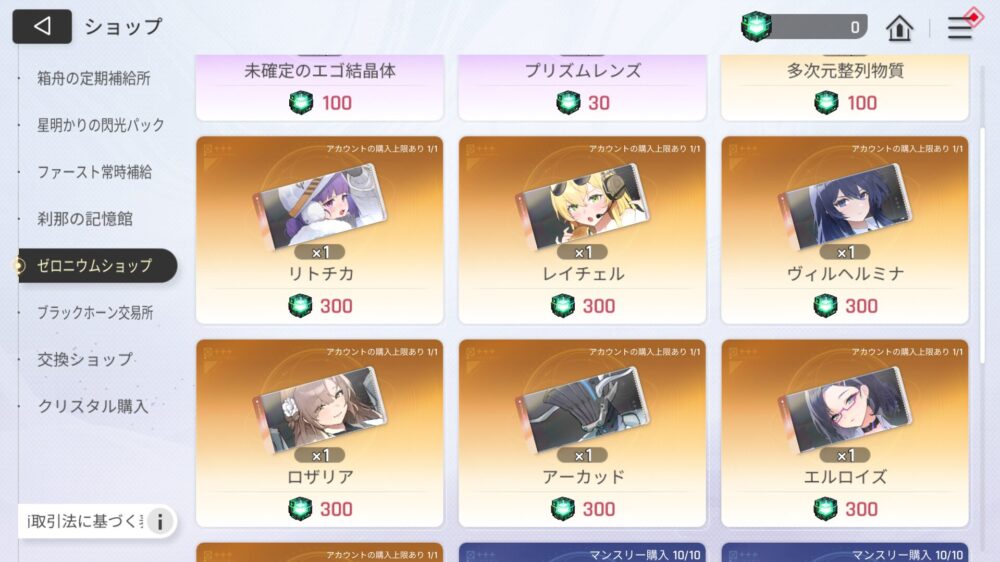
Task: Open ファースト常時補給 tab
Action: (94, 172)
